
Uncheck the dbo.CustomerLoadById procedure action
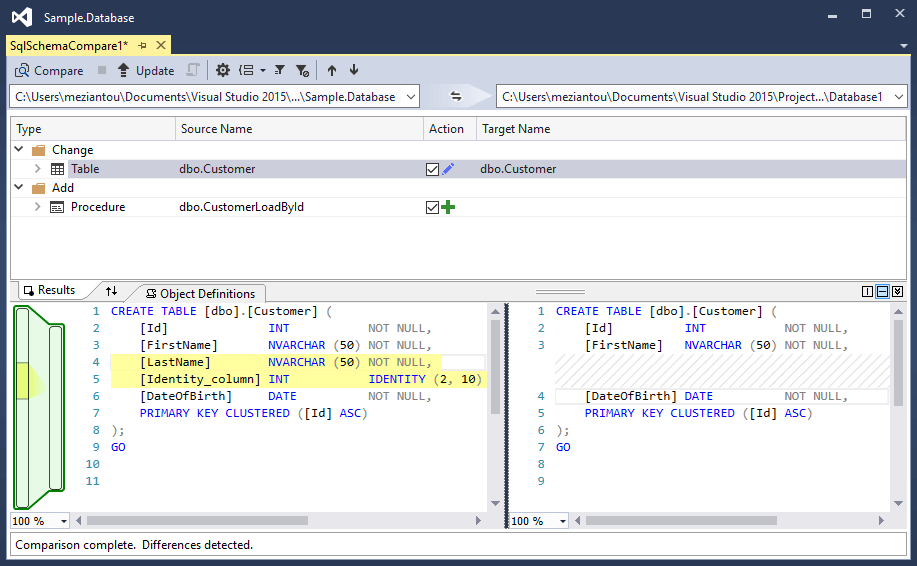[x=432, y=207]
